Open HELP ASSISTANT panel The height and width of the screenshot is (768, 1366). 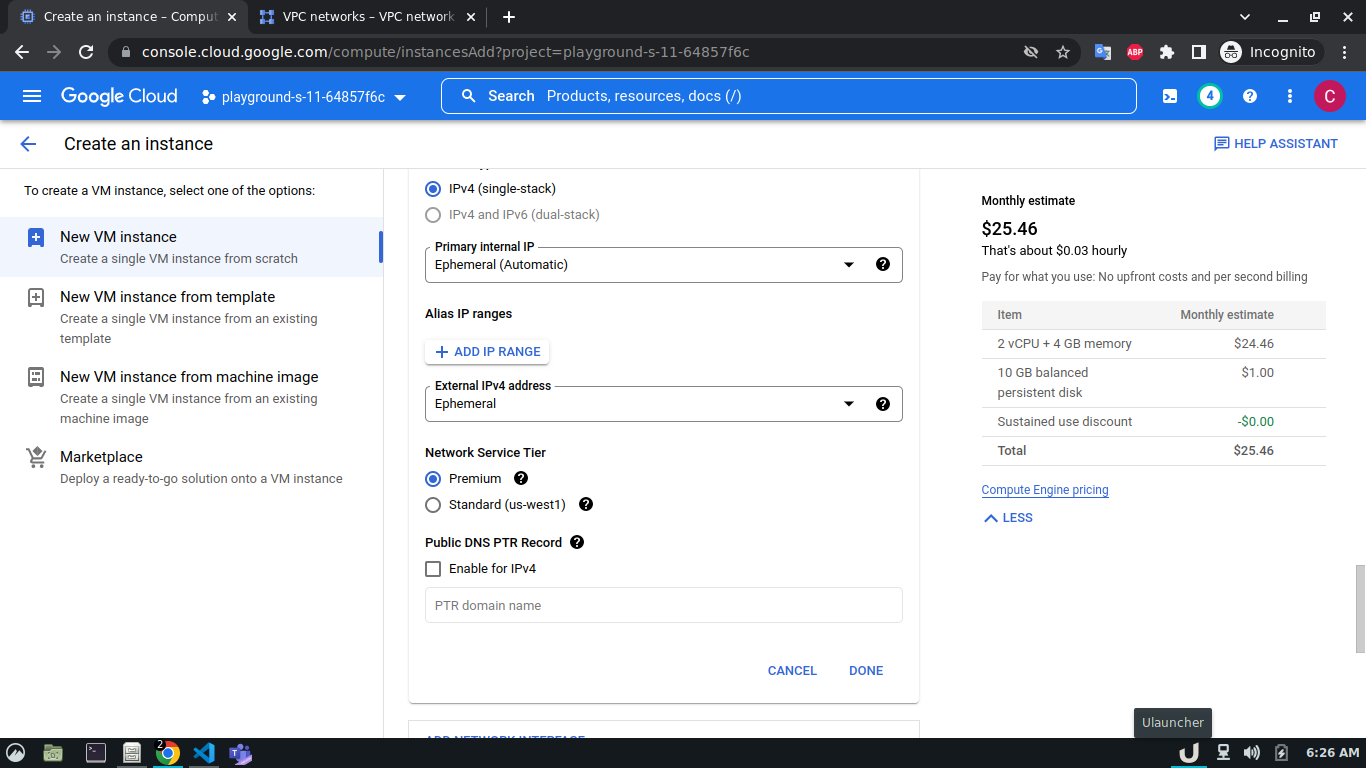(x=1276, y=144)
